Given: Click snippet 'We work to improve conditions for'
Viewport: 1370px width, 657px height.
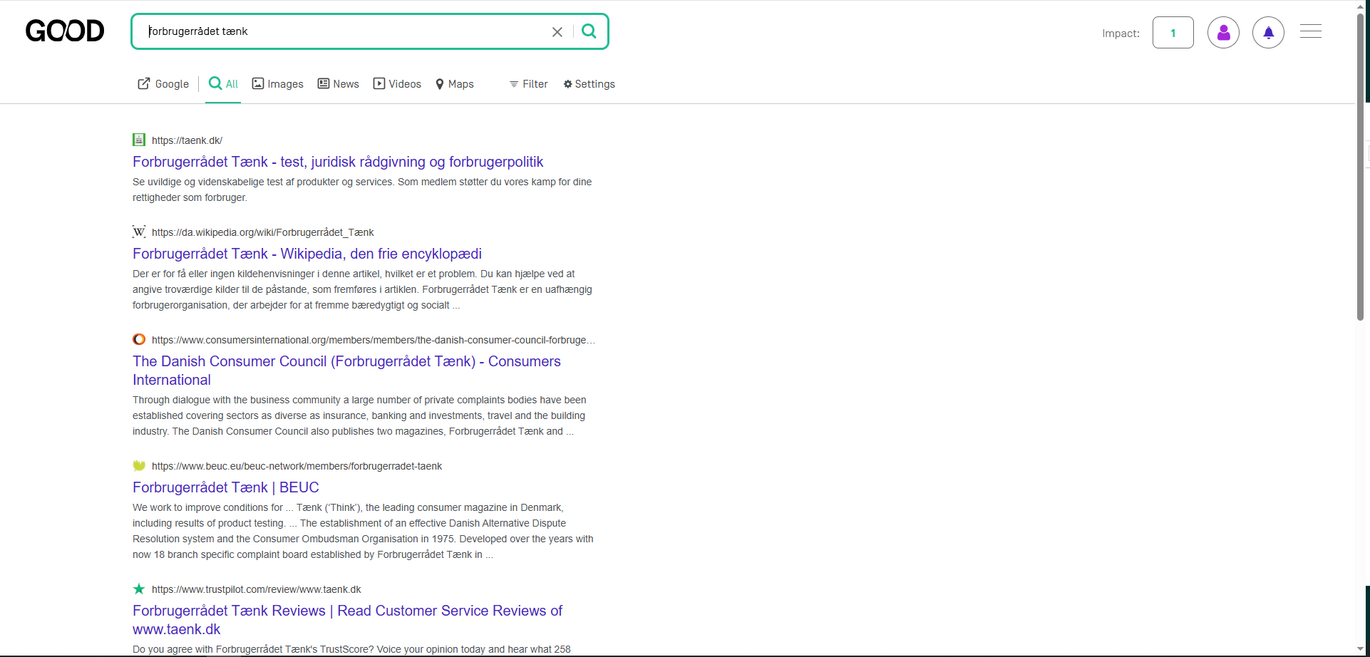Looking at the screenshot, I should coord(363,531).
